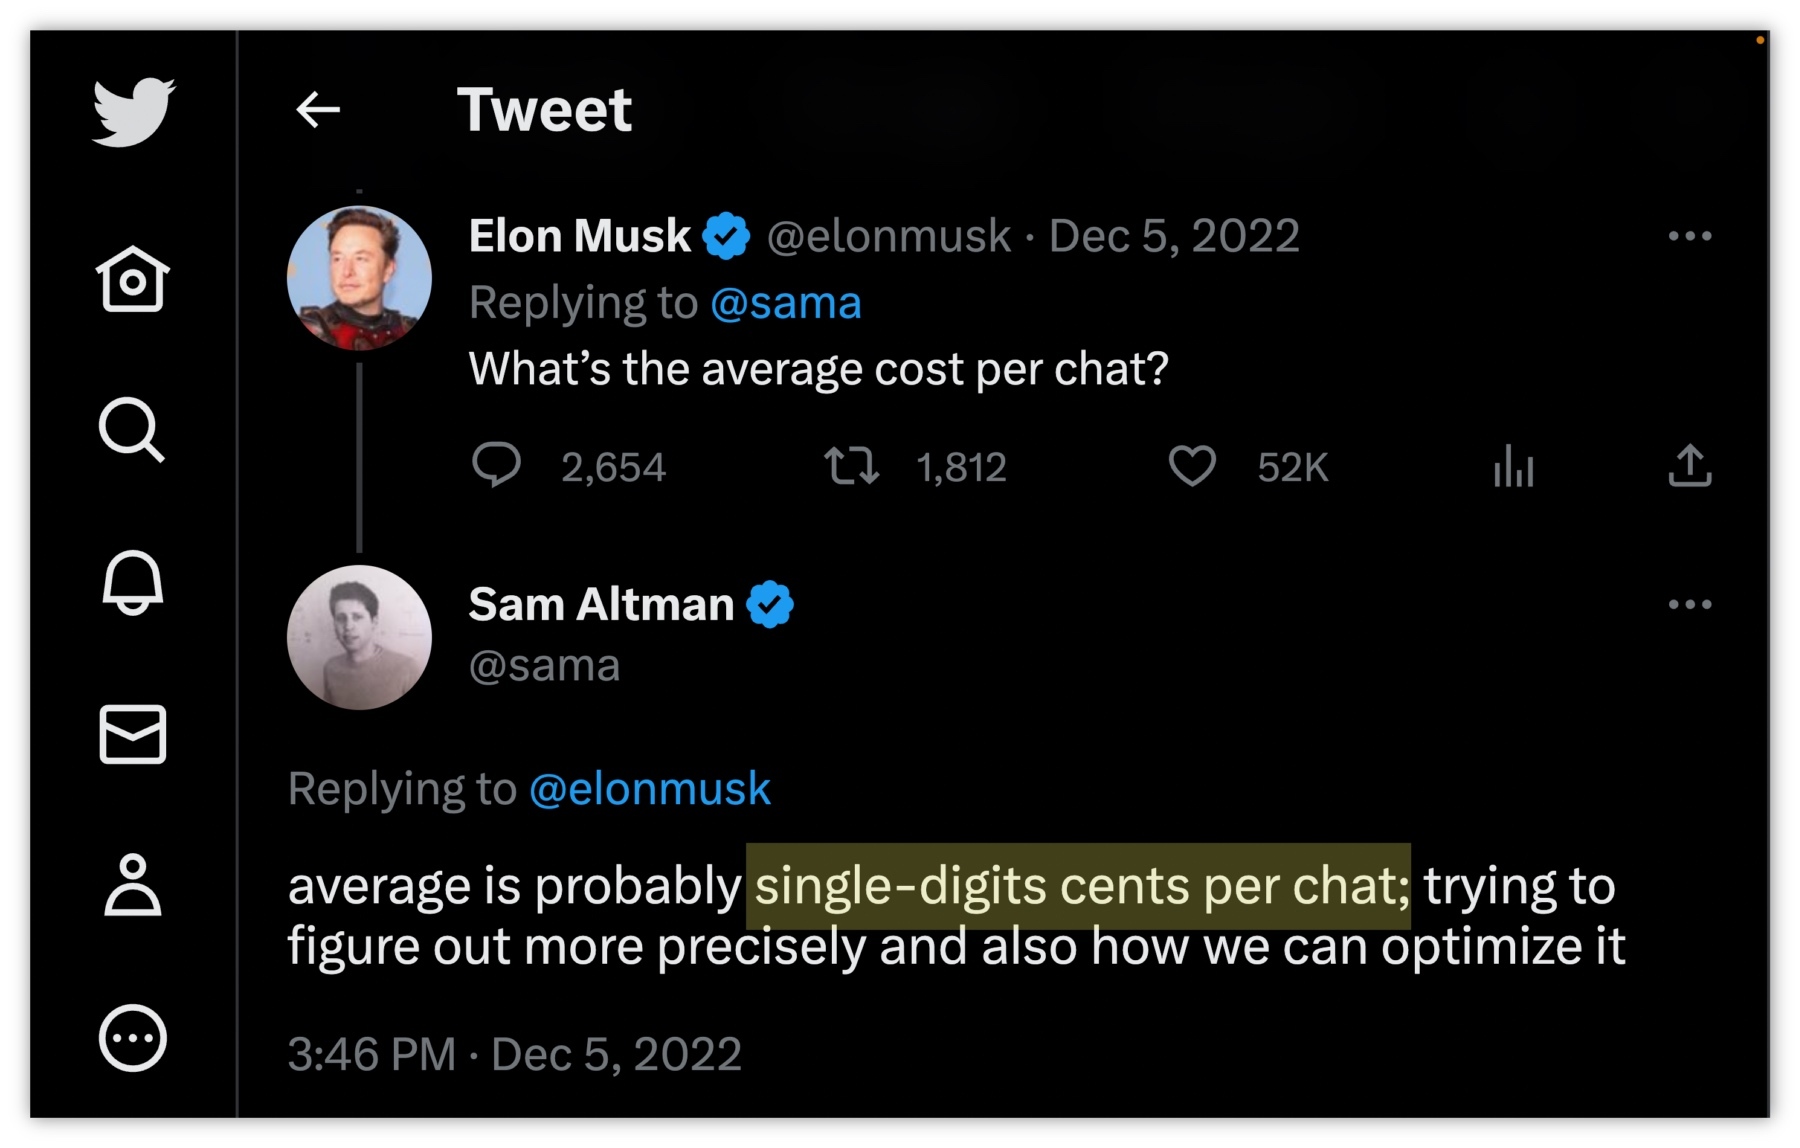Like Elon Musk's tweet
This screenshot has width=1800, height=1148.
coord(1192,466)
